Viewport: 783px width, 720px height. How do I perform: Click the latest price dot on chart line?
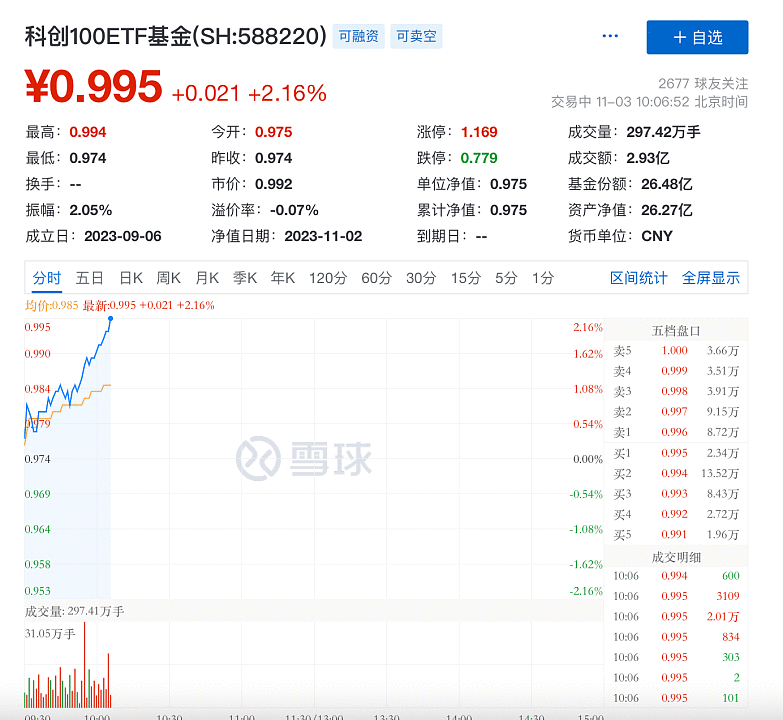[x=110, y=318]
